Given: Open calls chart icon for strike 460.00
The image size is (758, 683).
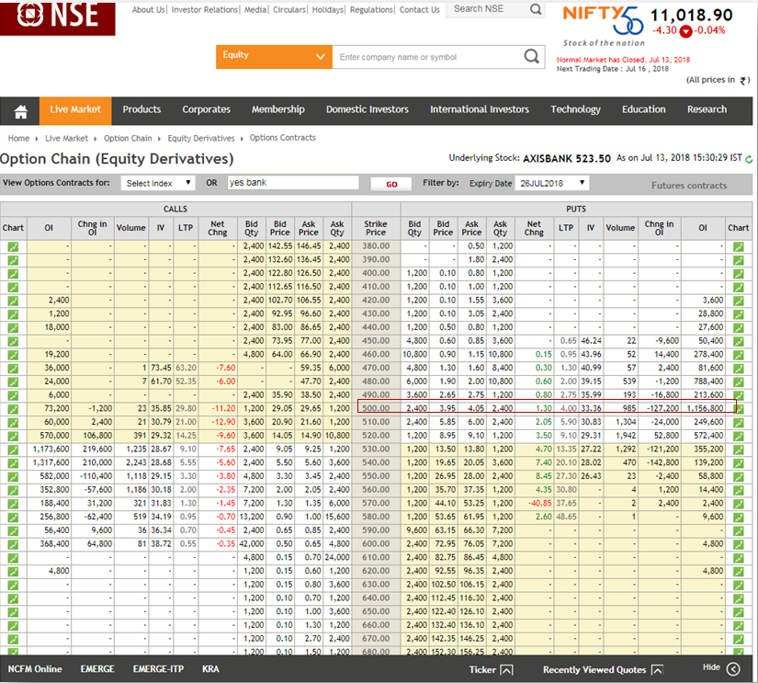Looking at the screenshot, I should tap(13, 355).
